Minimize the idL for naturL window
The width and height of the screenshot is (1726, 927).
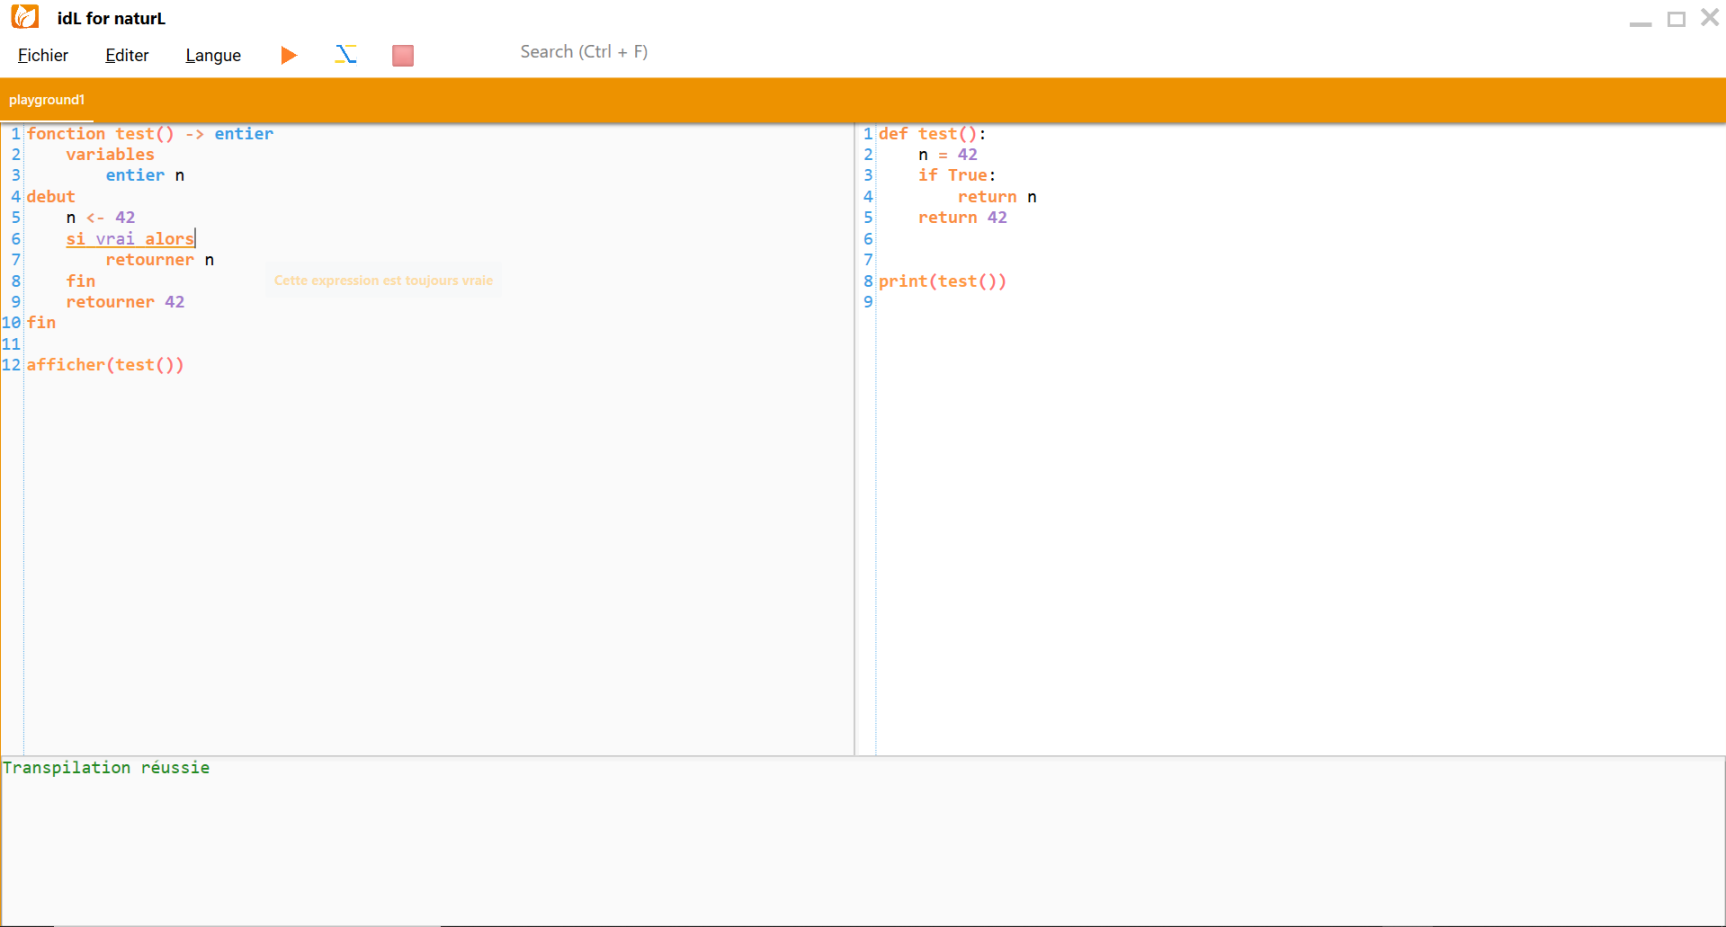(1640, 20)
